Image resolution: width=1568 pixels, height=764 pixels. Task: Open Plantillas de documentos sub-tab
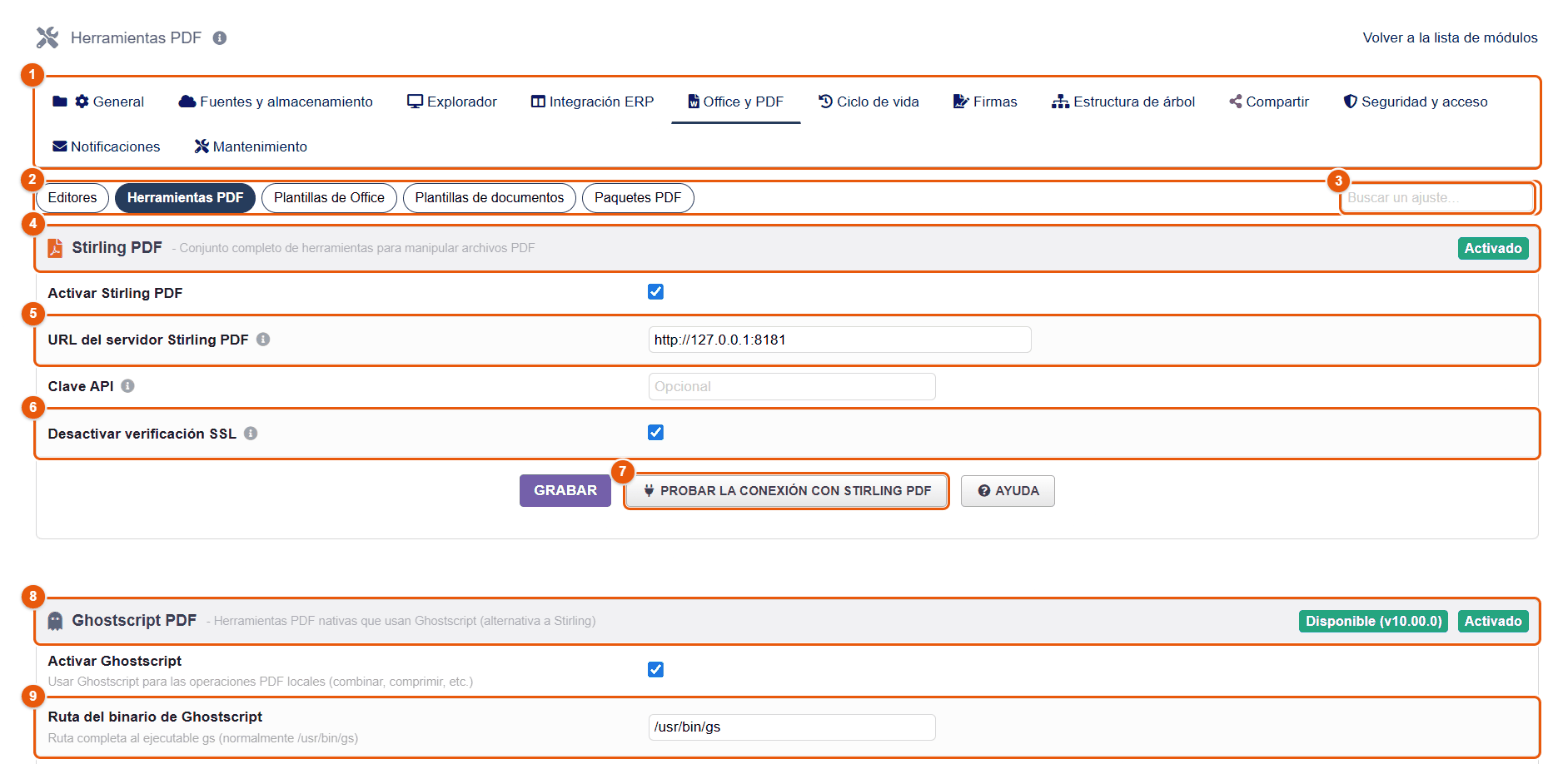489,198
